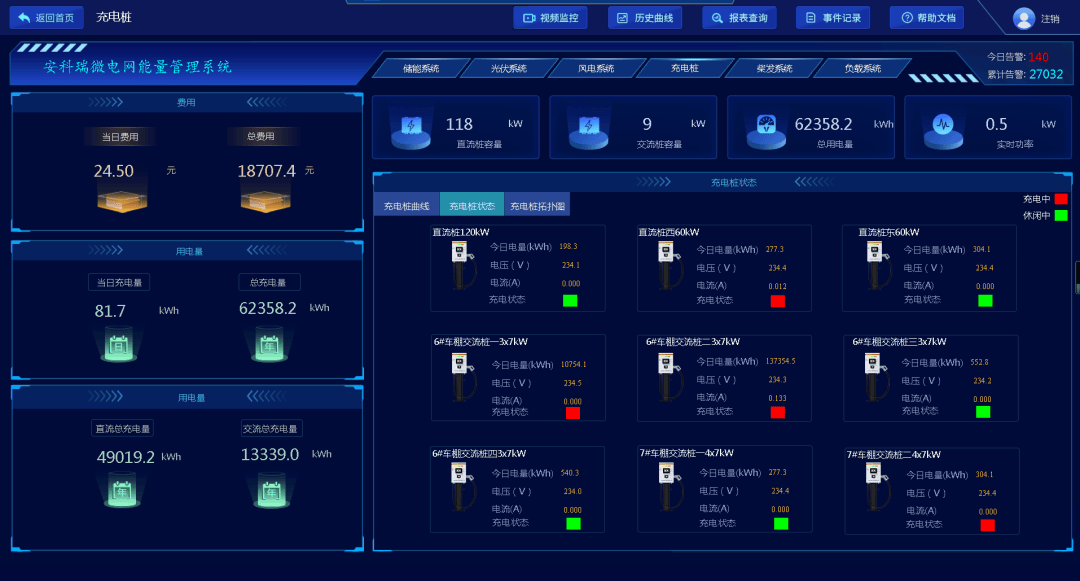The image size is (1080, 581).
Task: Open 视频监控 video monitoring
Action: (x=550, y=18)
